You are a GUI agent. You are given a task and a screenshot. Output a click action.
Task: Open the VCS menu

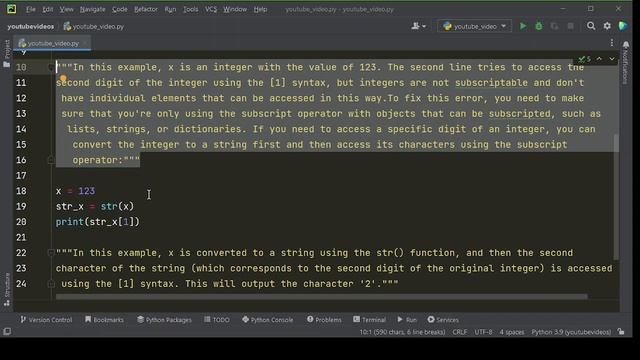tap(211, 9)
